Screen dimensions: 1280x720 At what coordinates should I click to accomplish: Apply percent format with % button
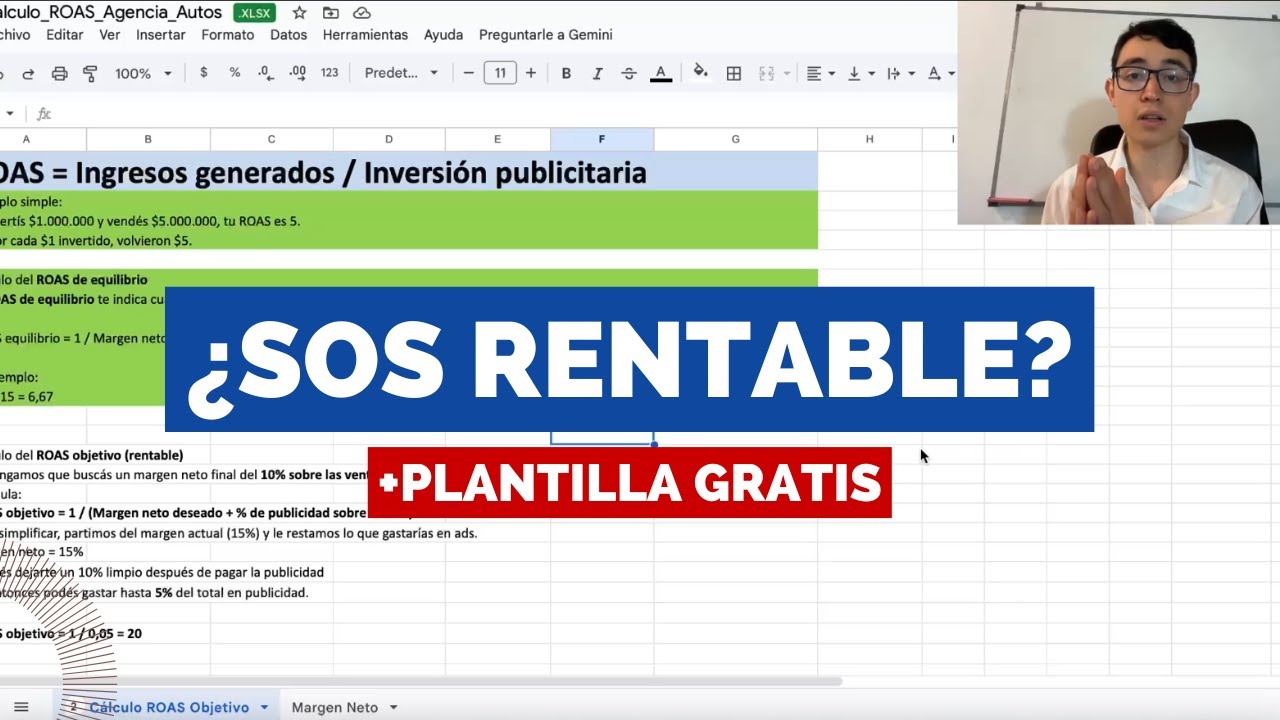pyautogui.click(x=235, y=73)
